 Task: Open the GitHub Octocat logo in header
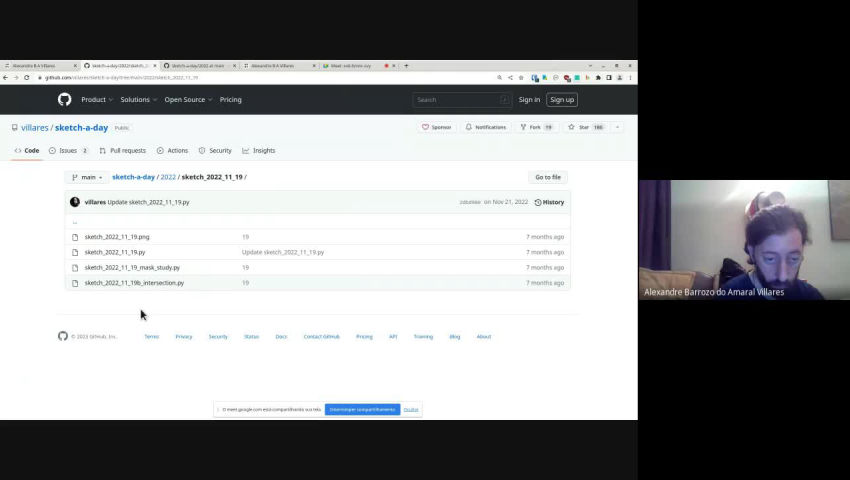[65, 99]
